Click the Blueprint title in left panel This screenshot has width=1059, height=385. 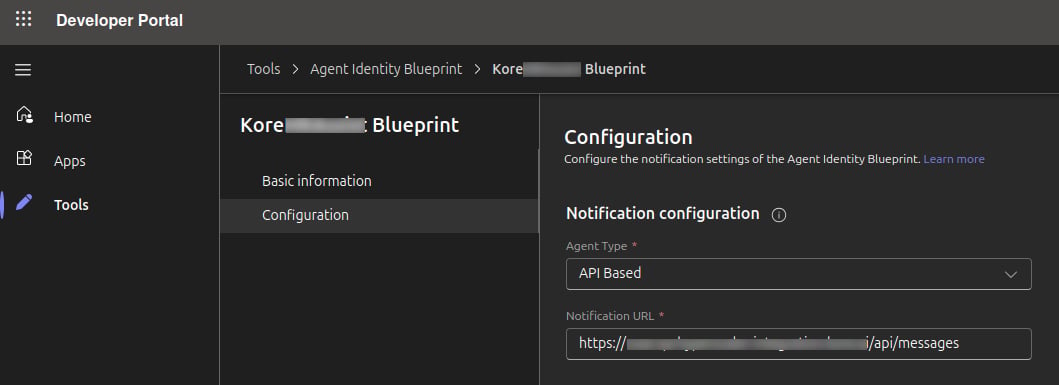[x=350, y=125]
